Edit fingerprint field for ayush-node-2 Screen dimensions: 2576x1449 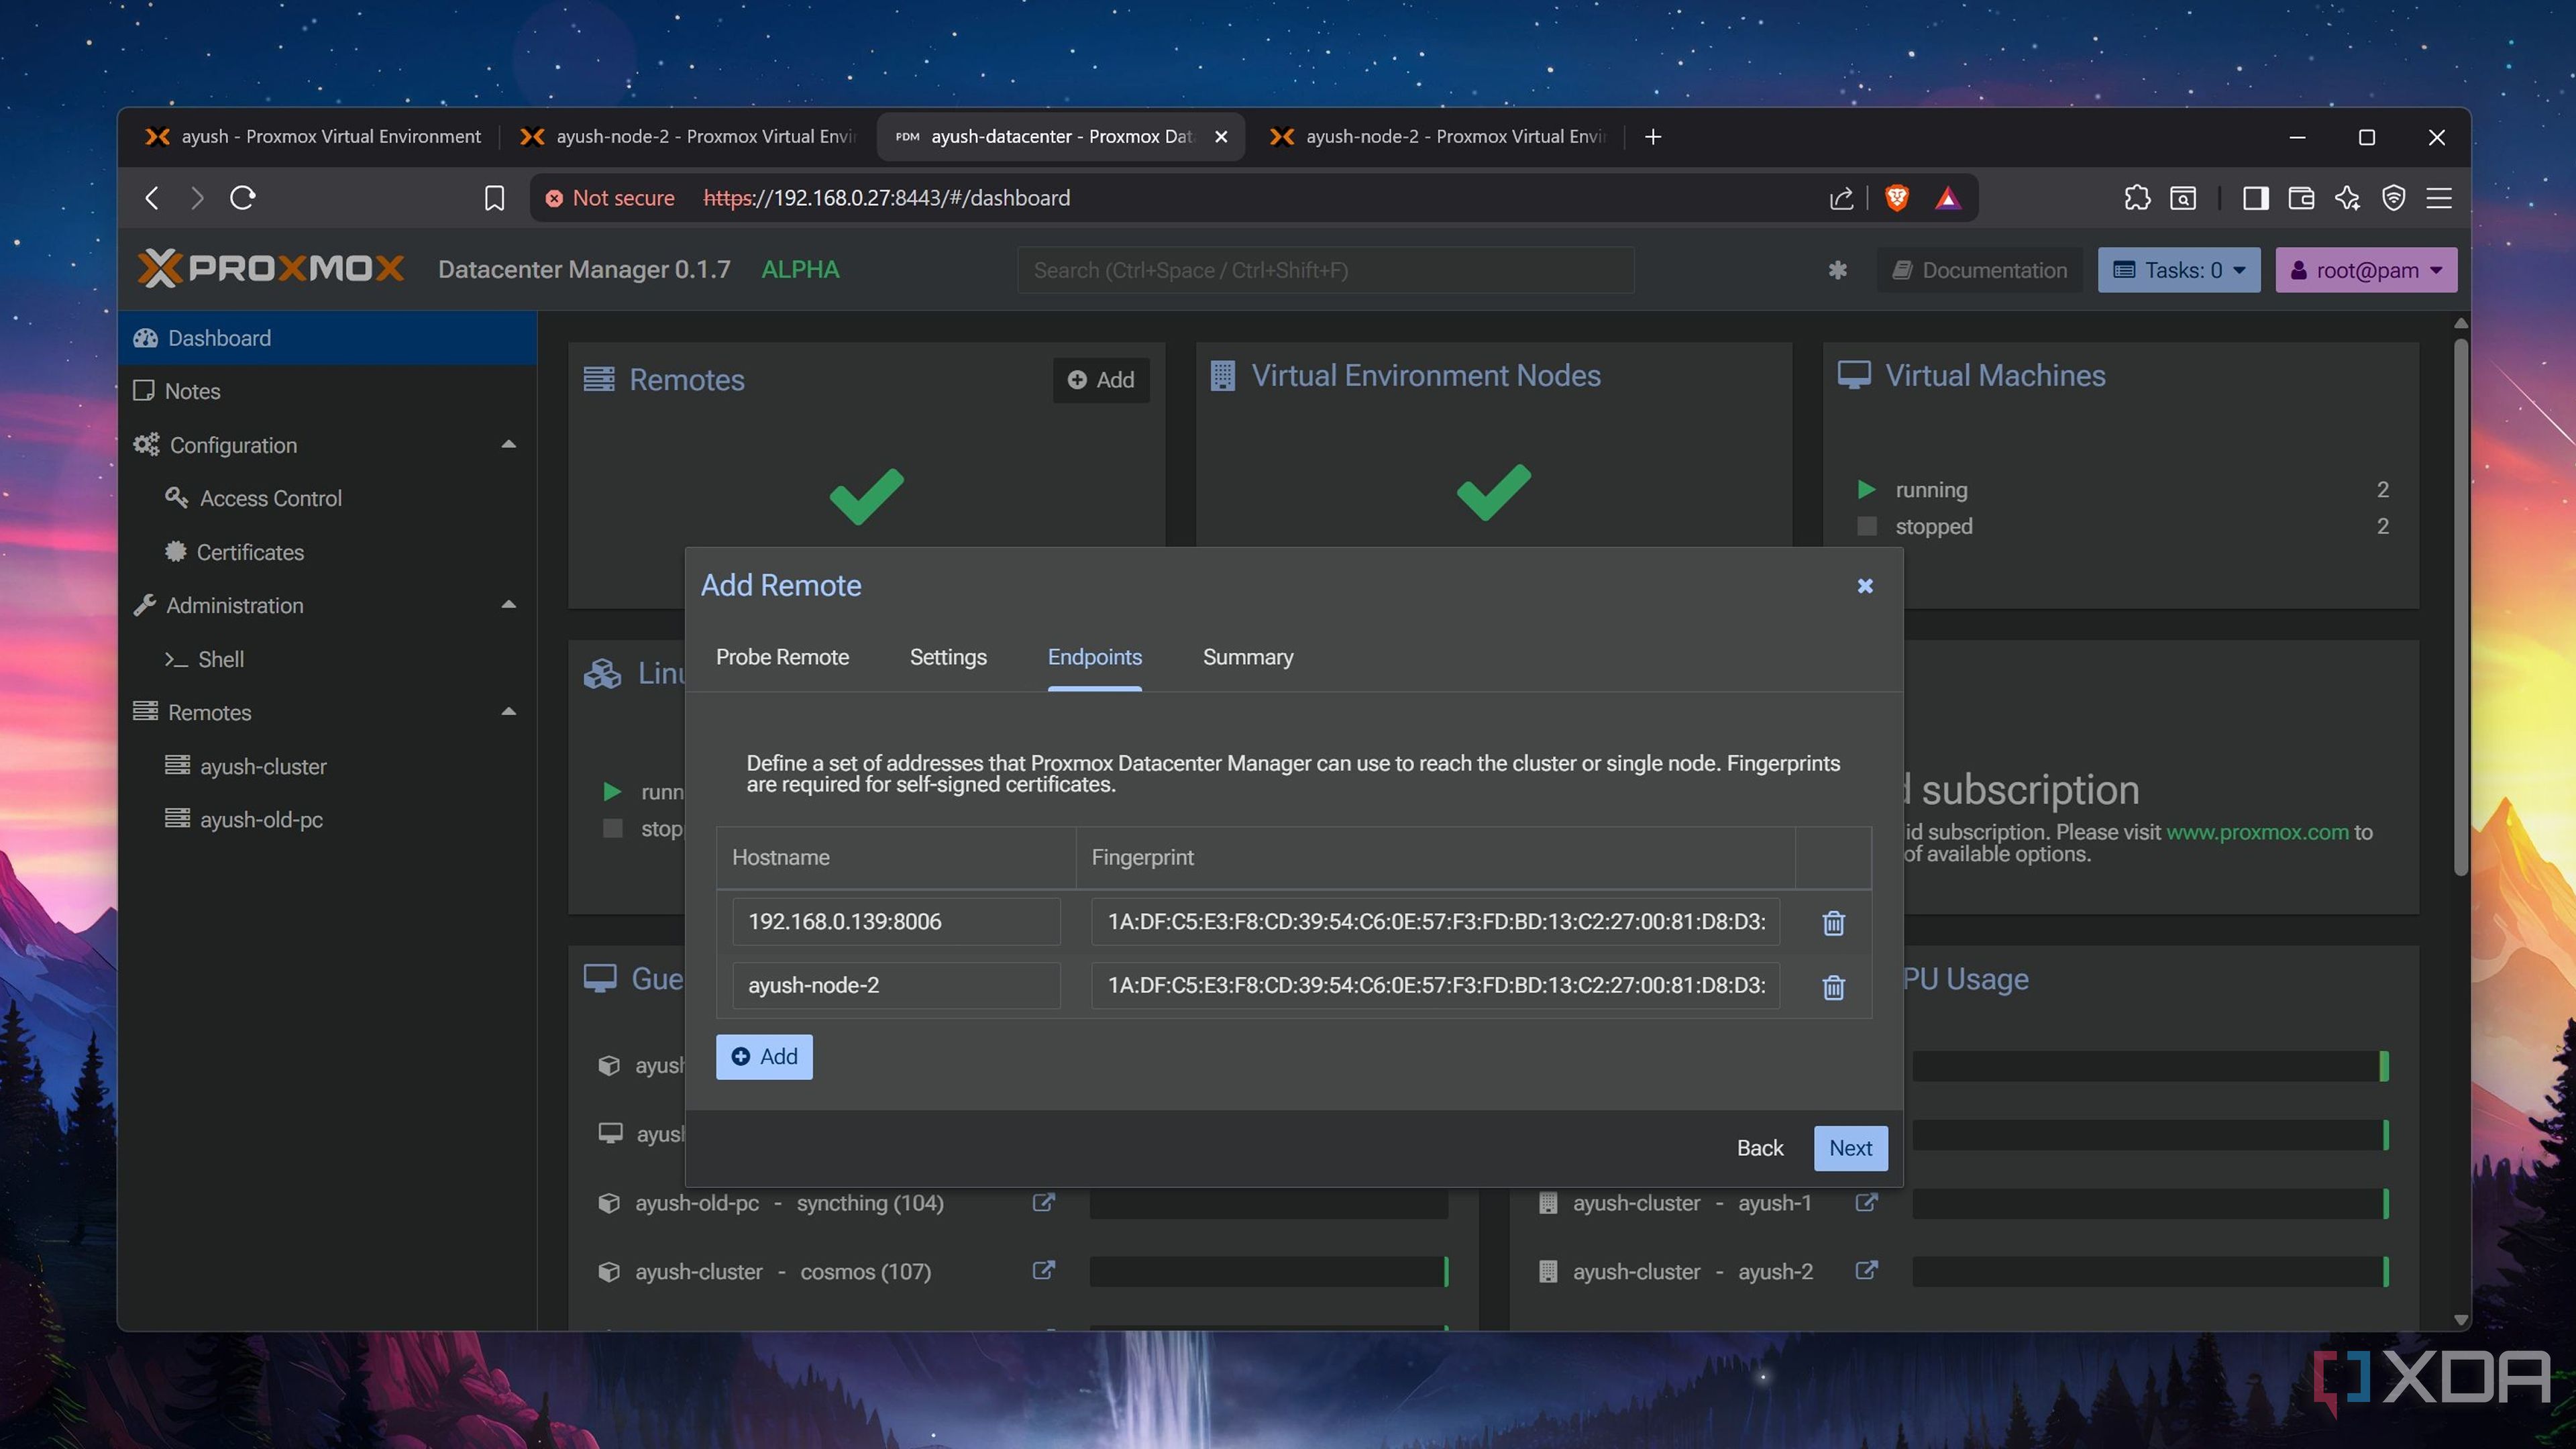point(1436,985)
